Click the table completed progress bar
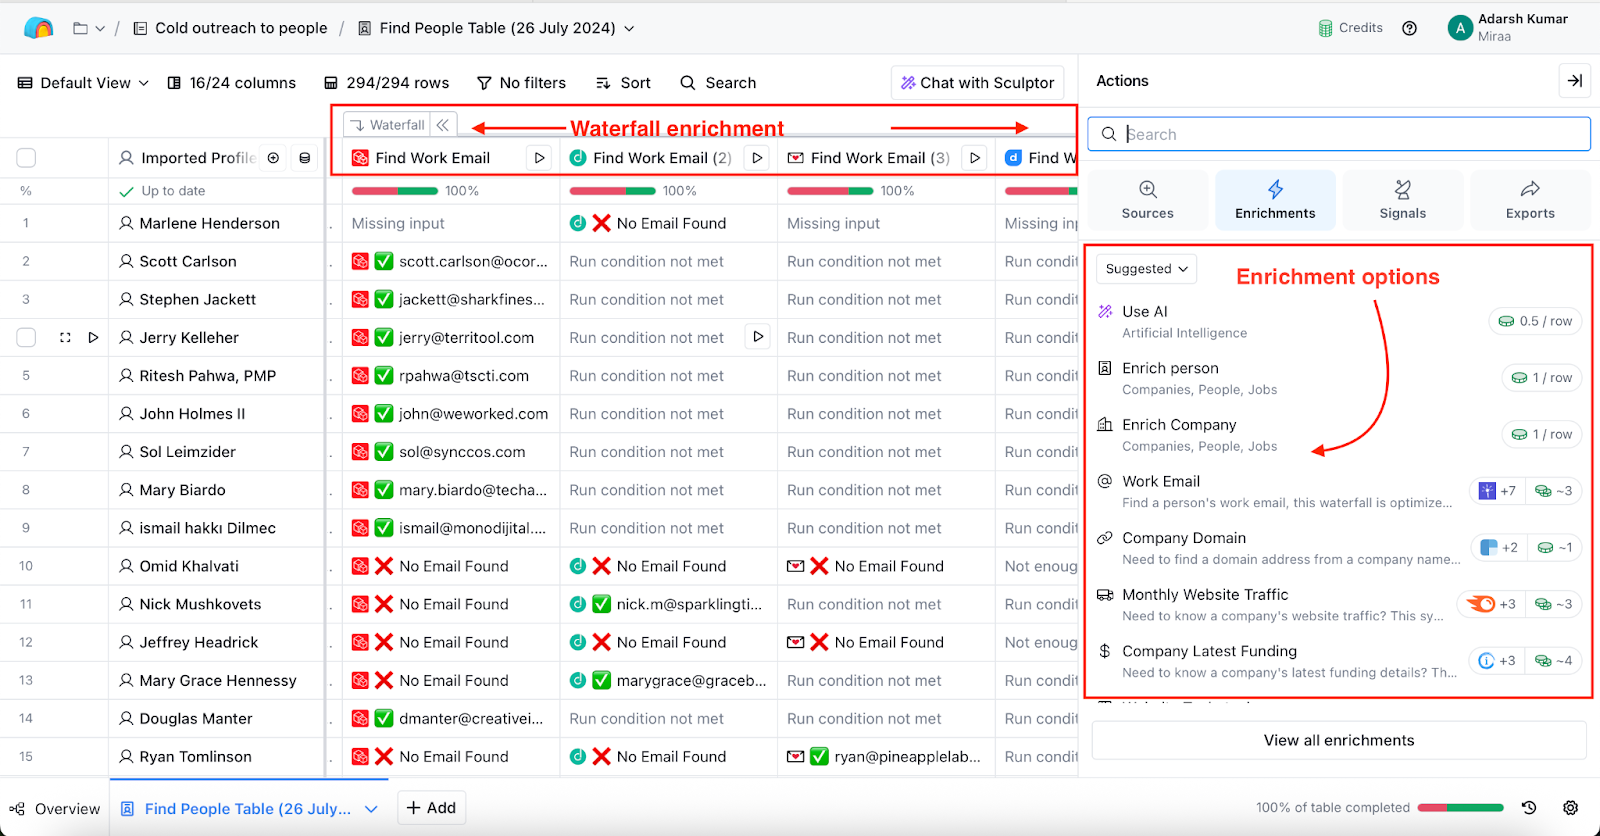This screenshot has width=1600, height=836. tap(1461, 808)
